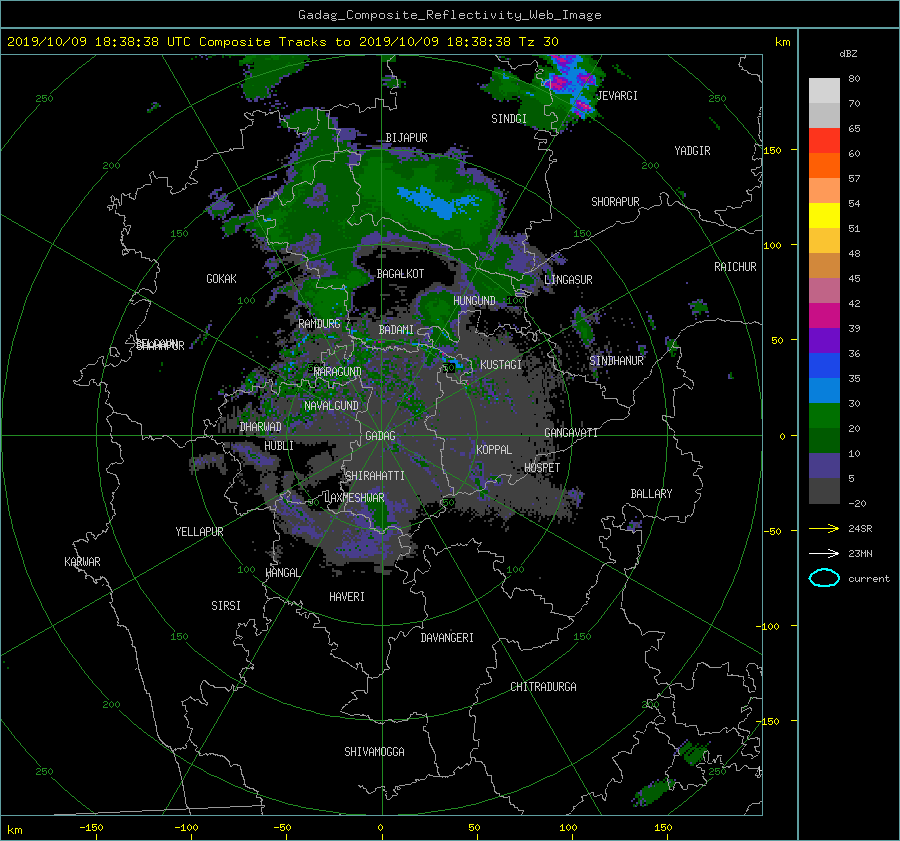Click the BALLARY label
The height and width of the screenshot is (841, 900).
(651, 494)
